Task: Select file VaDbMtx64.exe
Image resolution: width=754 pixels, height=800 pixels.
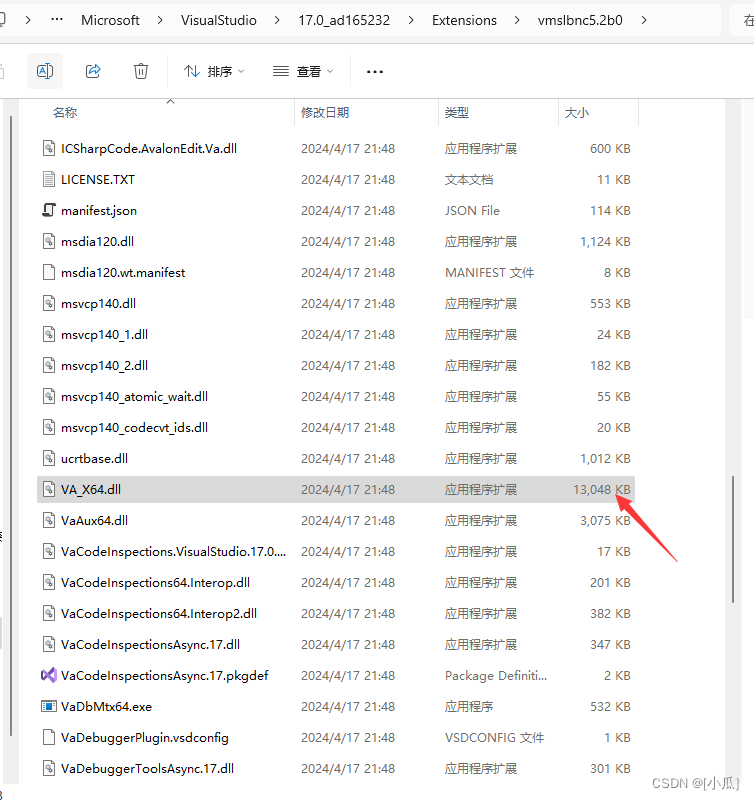Action: [x=336, y=707]
